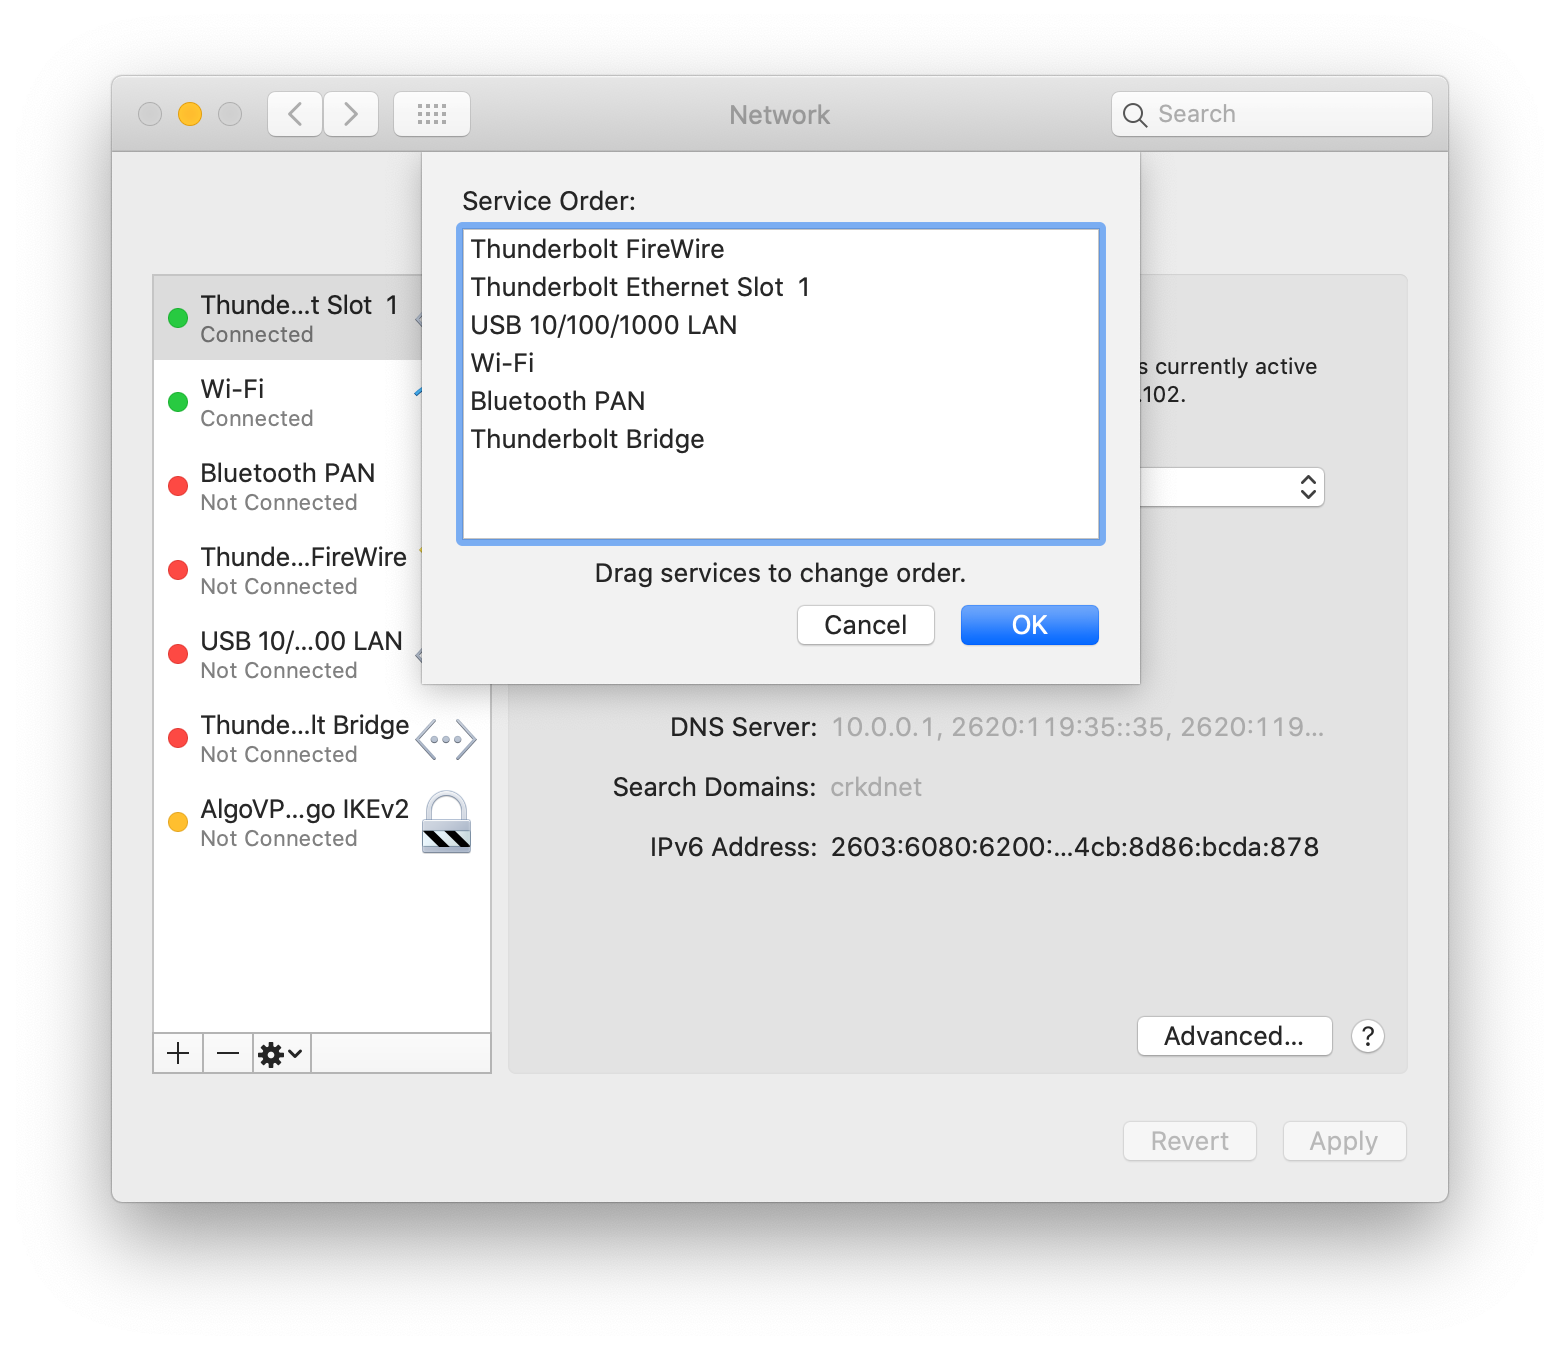Click the yellow status dot for AlgoVPN
Image resolution: width=1560 pixels, height=1350 pixels.
[178, 822]
